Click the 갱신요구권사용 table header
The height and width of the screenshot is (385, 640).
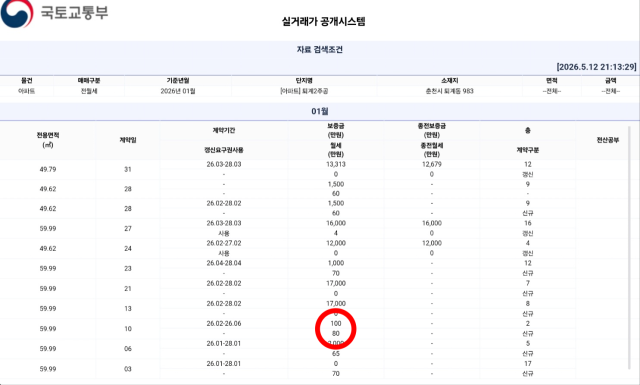click(x=224, y=150)
